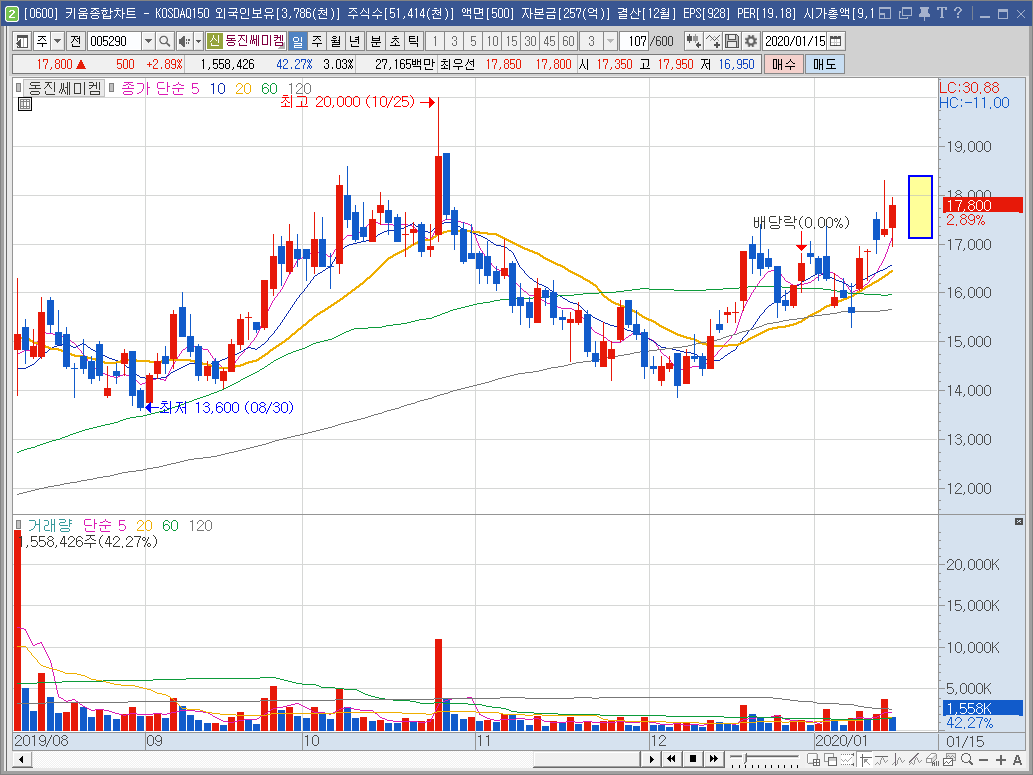Click the add indicator line icon
The image size is (1033, 775).
pyautogui.click(x=712, y=41)
